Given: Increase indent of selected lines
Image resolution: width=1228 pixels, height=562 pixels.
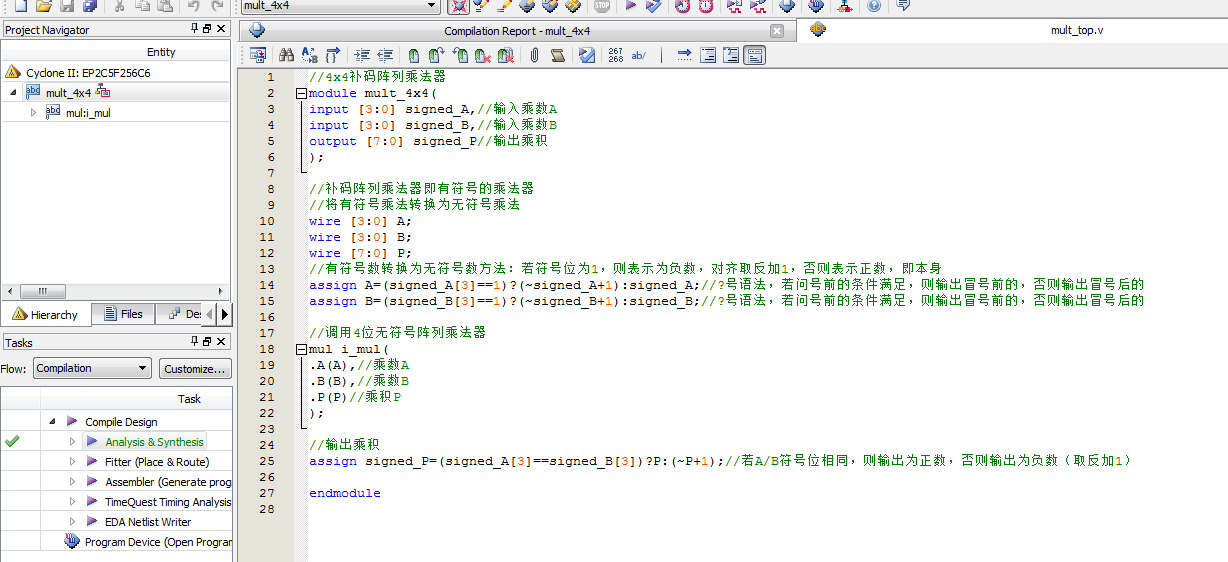Looking at the screenshot, I should (x=361, y=56).
